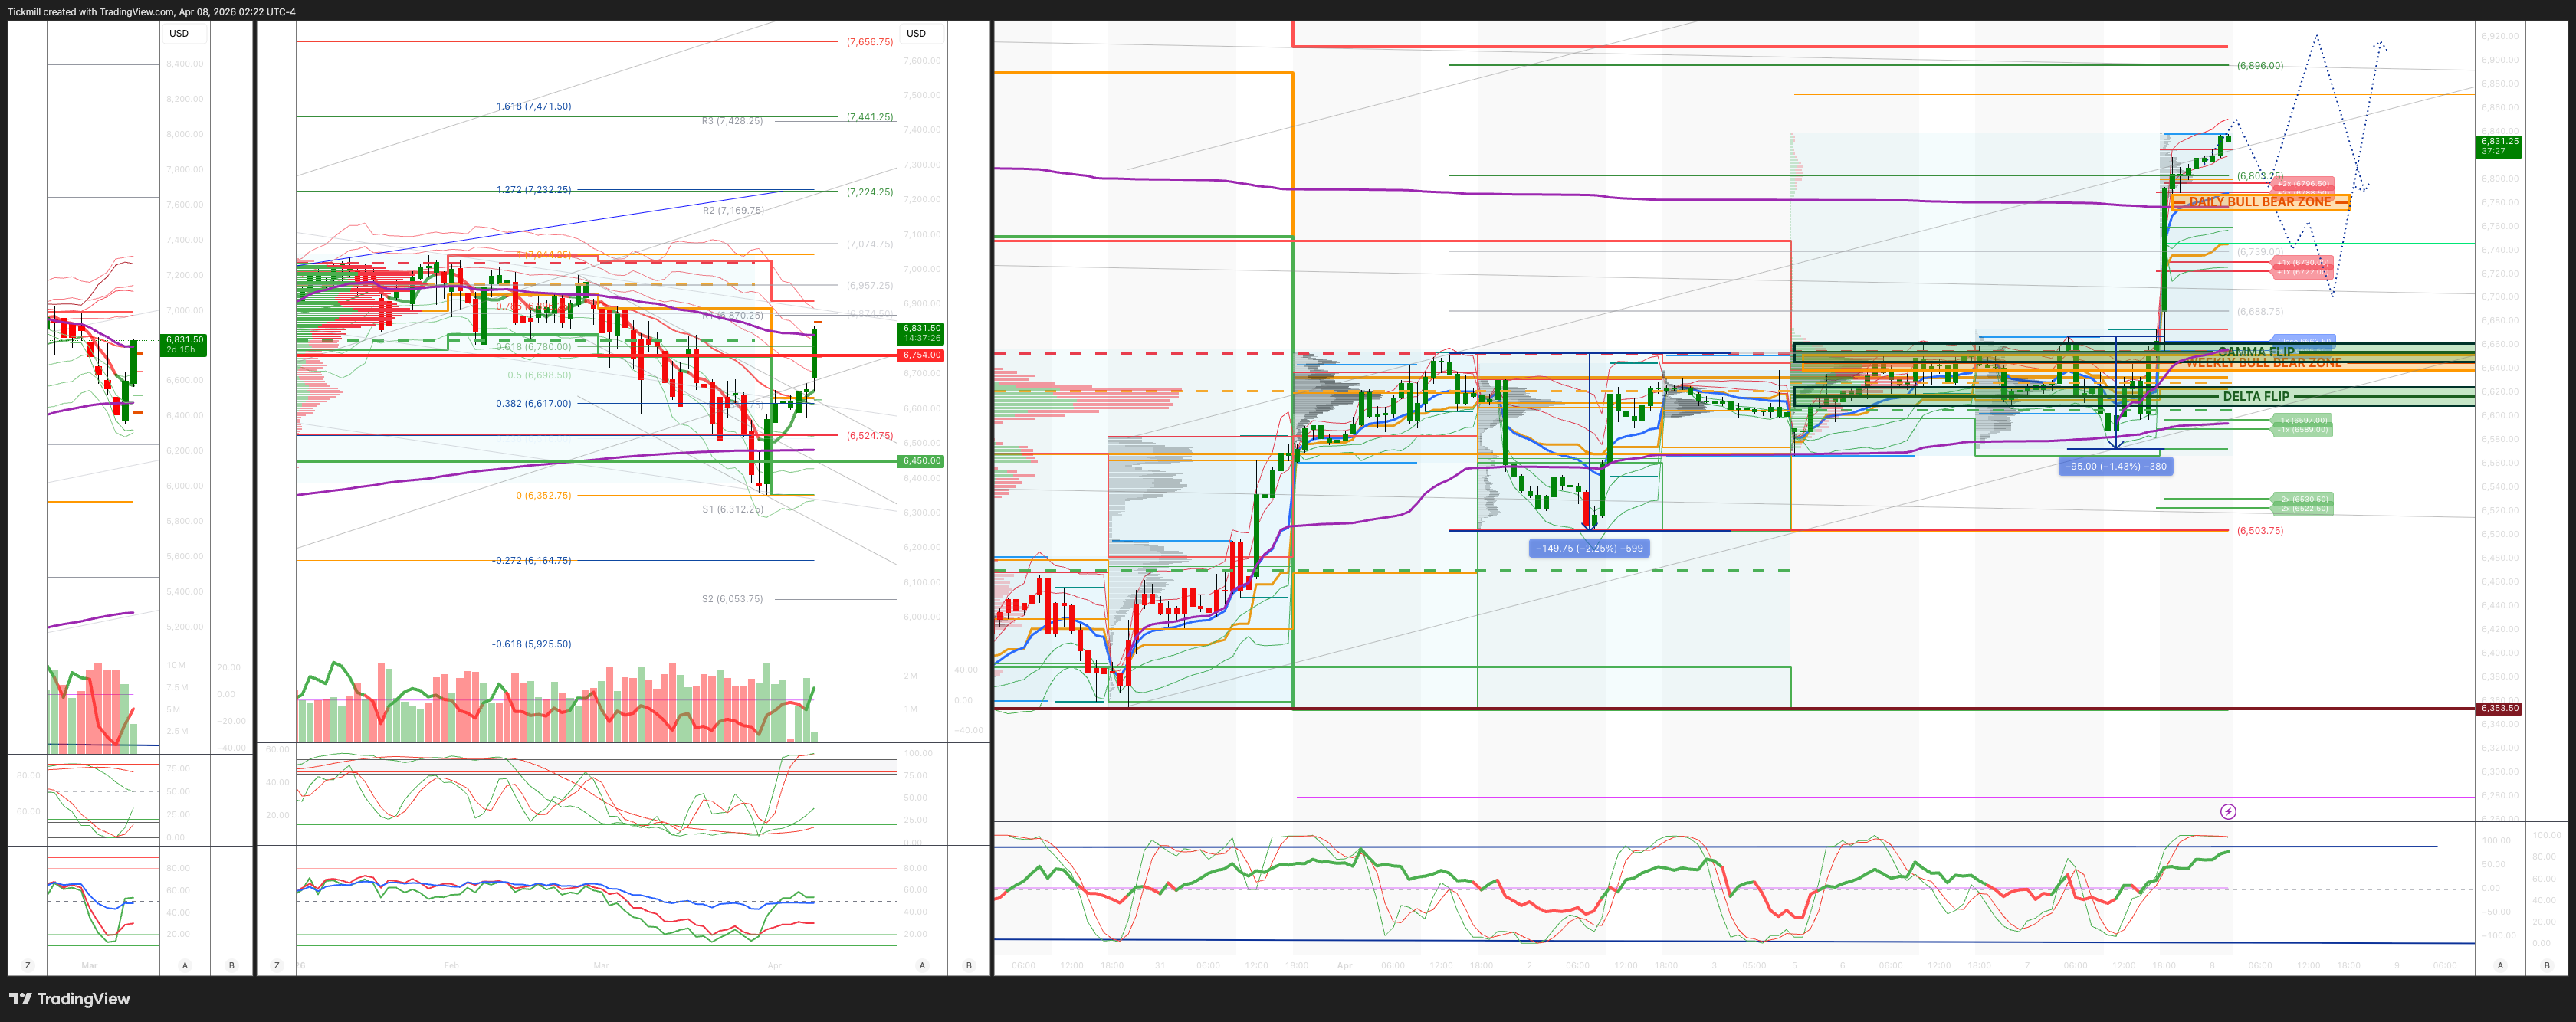
Task: Click the B button on middle chart
Action: coord(968,965)
